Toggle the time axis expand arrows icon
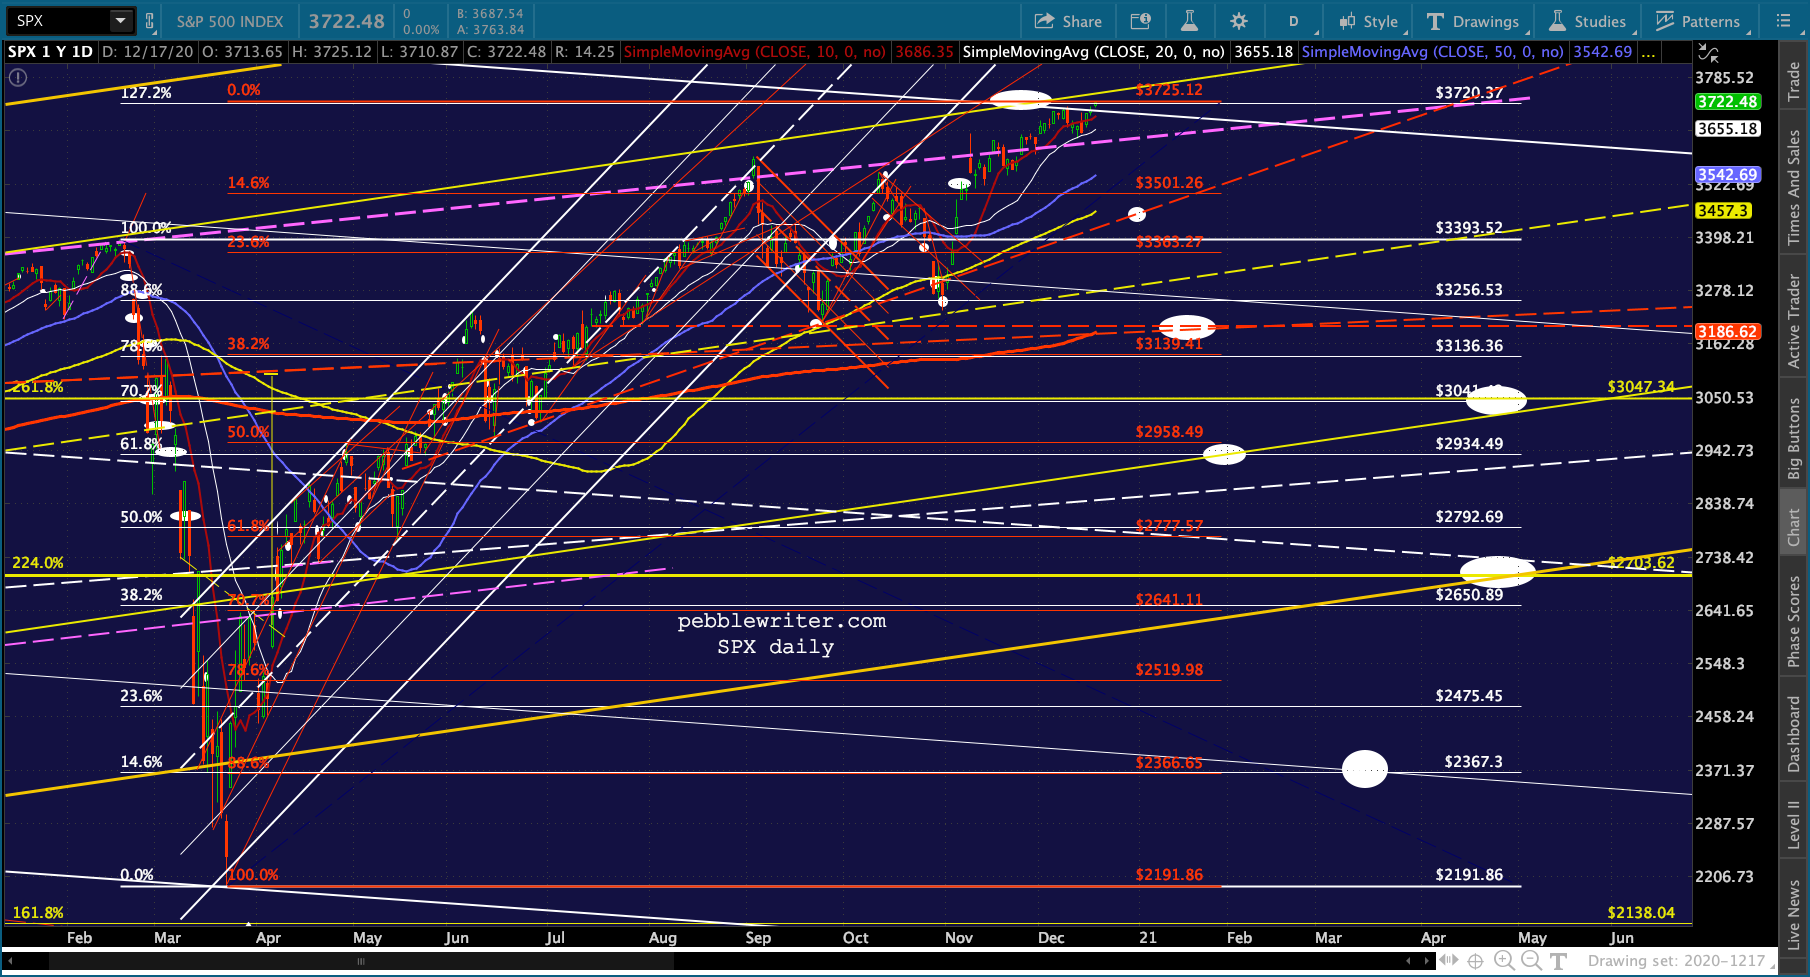1810x977 pixels. (x=1447, y=961)
